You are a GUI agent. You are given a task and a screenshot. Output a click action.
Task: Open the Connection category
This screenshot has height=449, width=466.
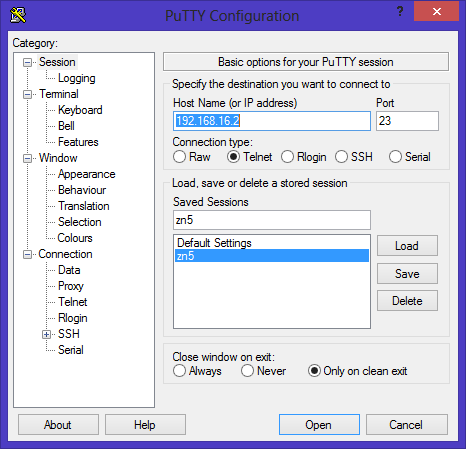tap(65, 254)
